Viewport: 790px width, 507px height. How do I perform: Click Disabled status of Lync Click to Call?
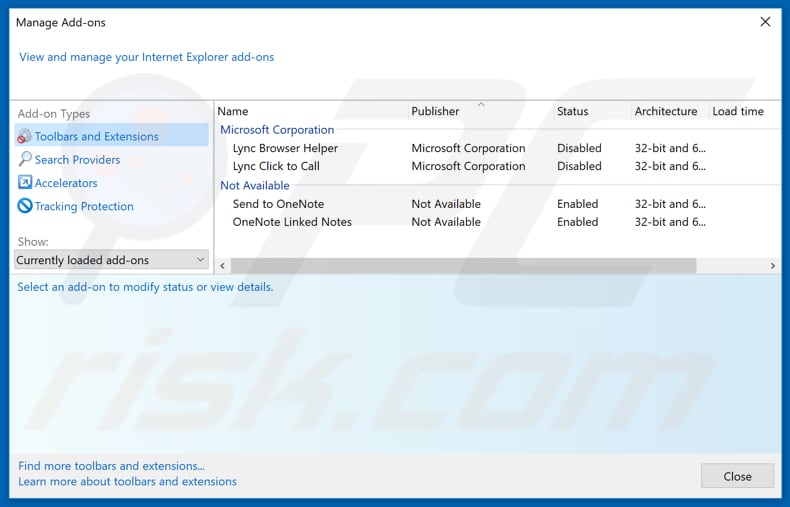[x=579, y=166]
